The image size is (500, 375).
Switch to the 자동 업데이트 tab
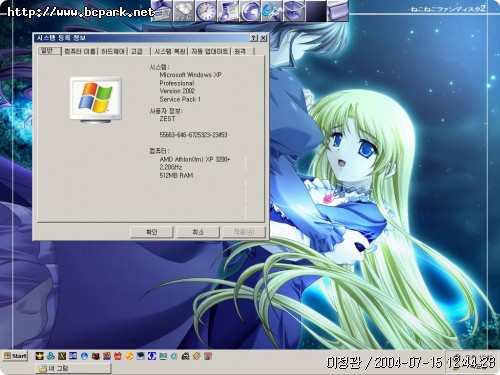pyautogui.click(x=210, y=51)
